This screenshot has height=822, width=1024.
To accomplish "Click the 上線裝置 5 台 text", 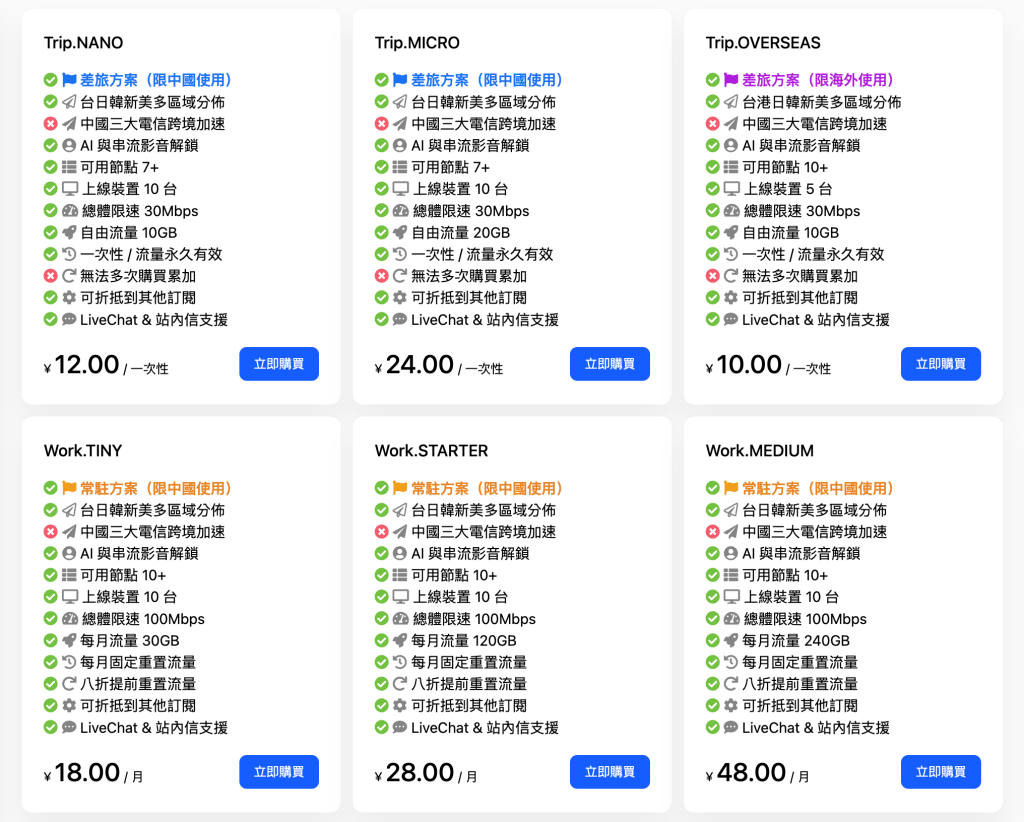I will (788, 189).
